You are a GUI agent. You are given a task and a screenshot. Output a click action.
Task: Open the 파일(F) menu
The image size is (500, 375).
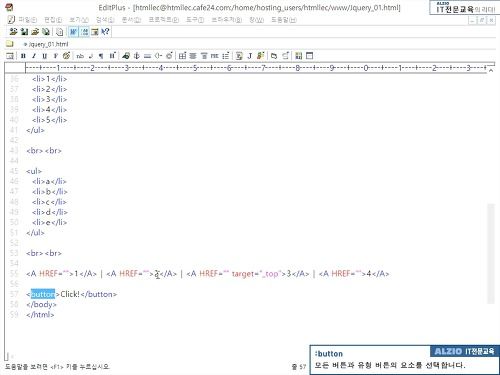coord(28,20)
